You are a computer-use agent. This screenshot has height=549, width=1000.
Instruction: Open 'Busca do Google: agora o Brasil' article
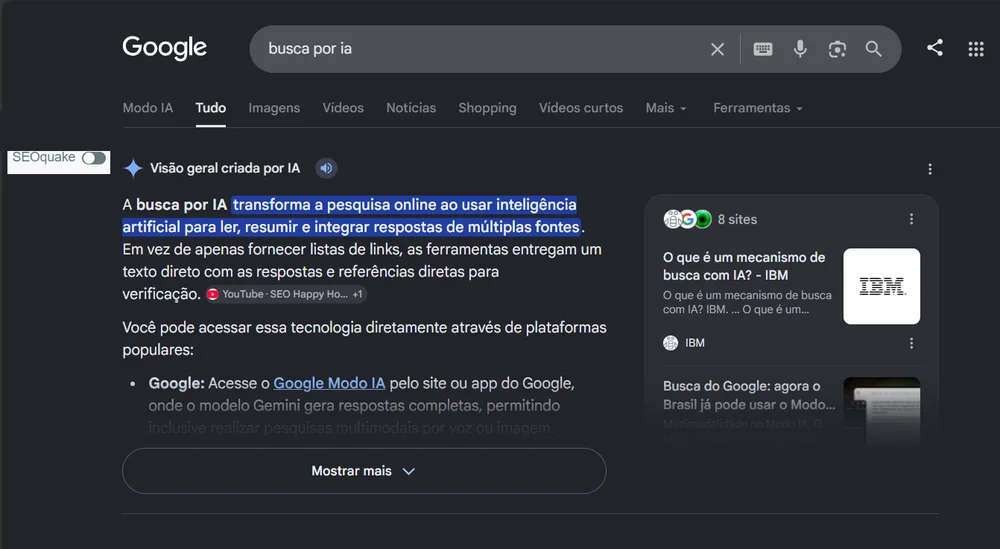(749, 395)
